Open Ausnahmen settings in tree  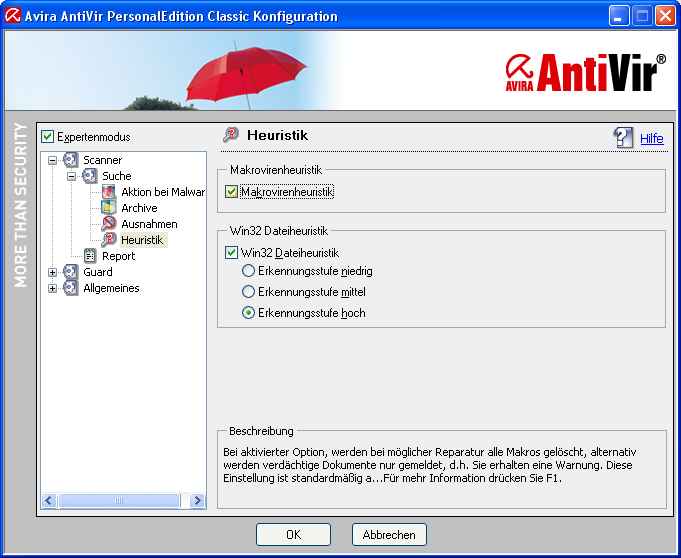pos(149,224)
